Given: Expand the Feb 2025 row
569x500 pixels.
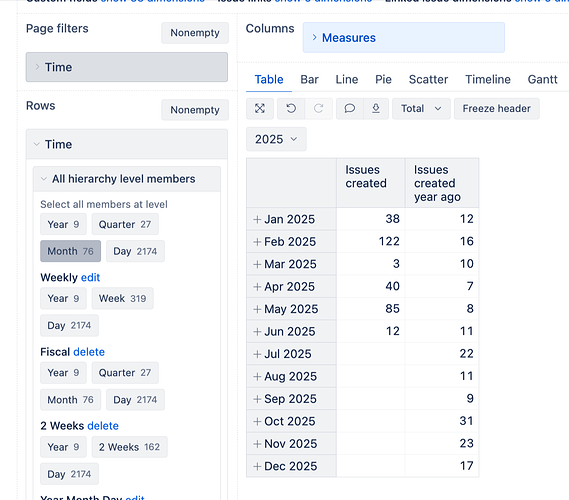Looking at the screenshot, I should [257, 242].
